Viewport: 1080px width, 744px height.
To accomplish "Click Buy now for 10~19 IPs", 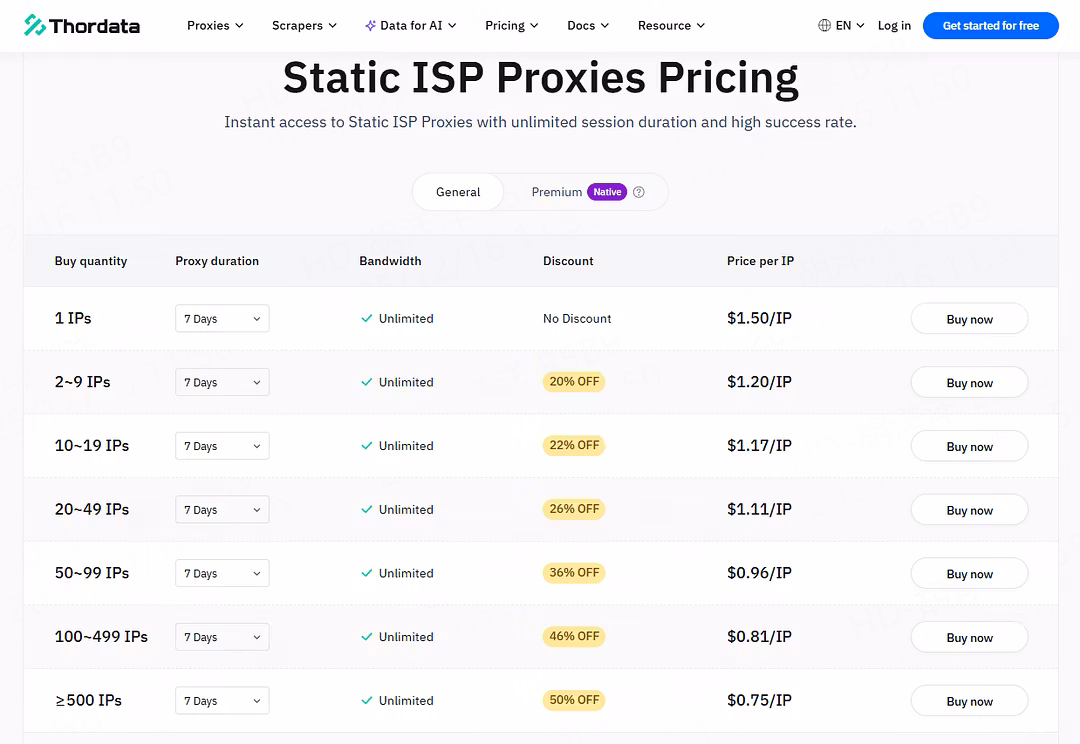I will point(969,447).
